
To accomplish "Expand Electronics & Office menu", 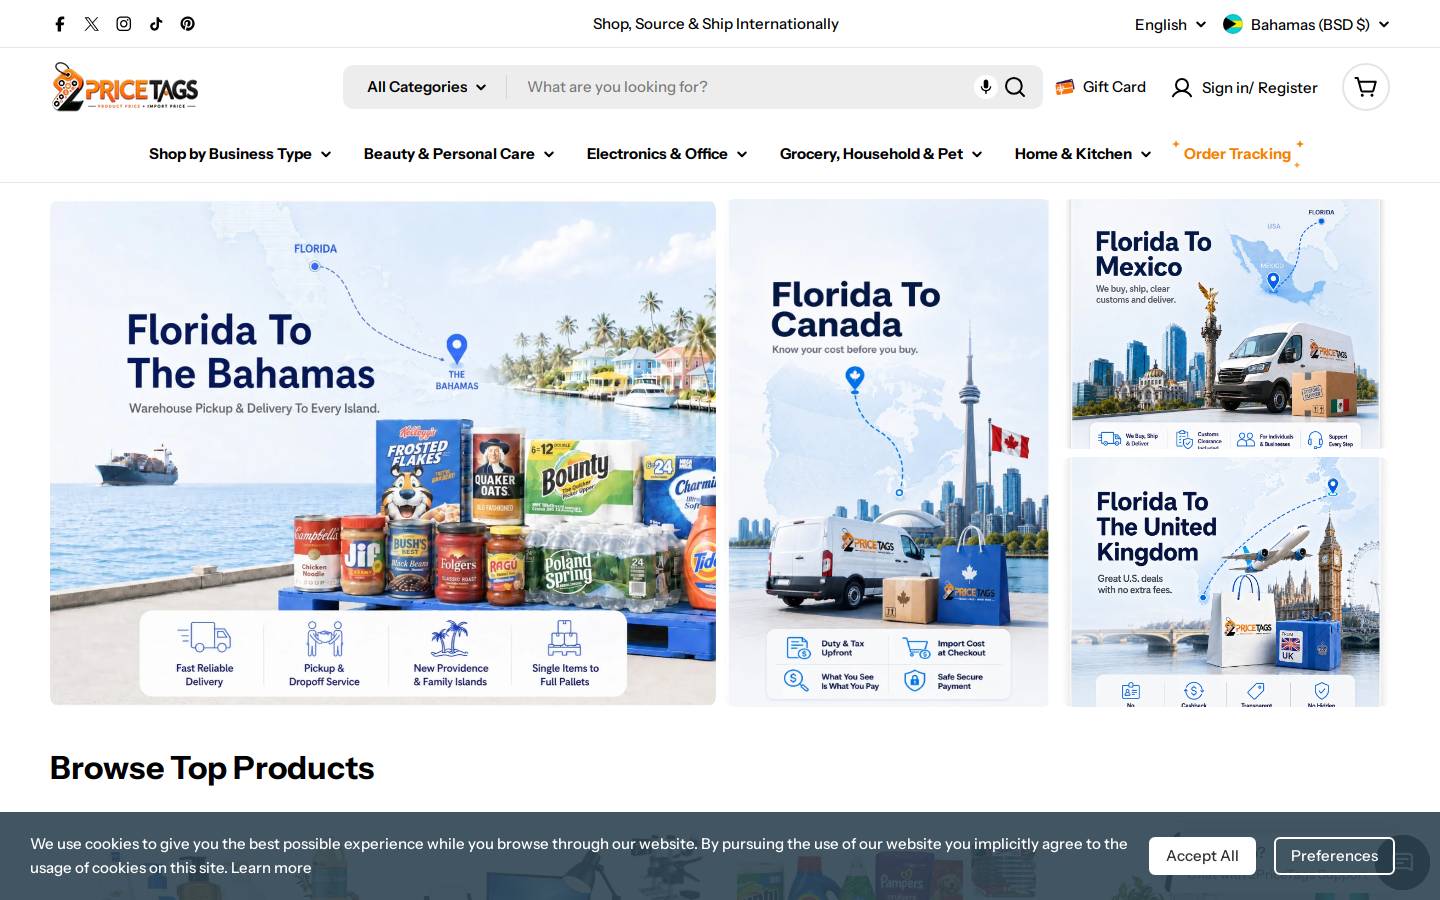I will [667, 154].
